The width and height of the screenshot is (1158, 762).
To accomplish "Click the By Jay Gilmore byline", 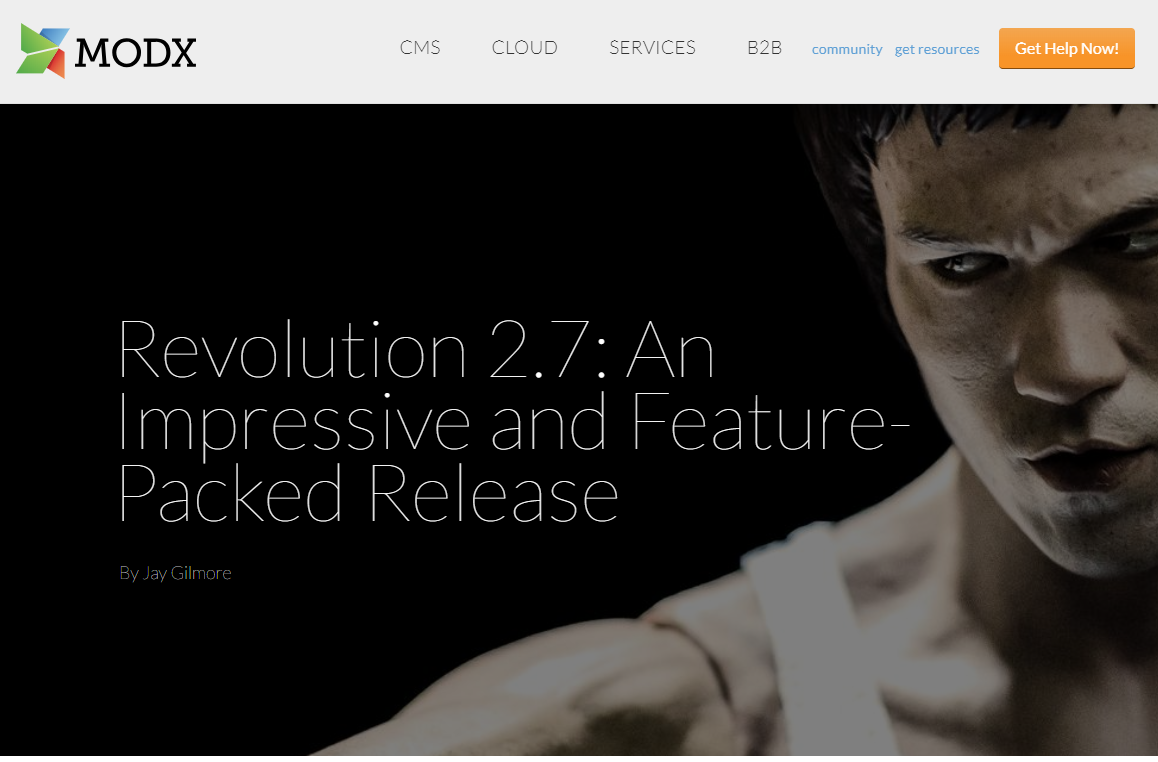I will point(175,573).
